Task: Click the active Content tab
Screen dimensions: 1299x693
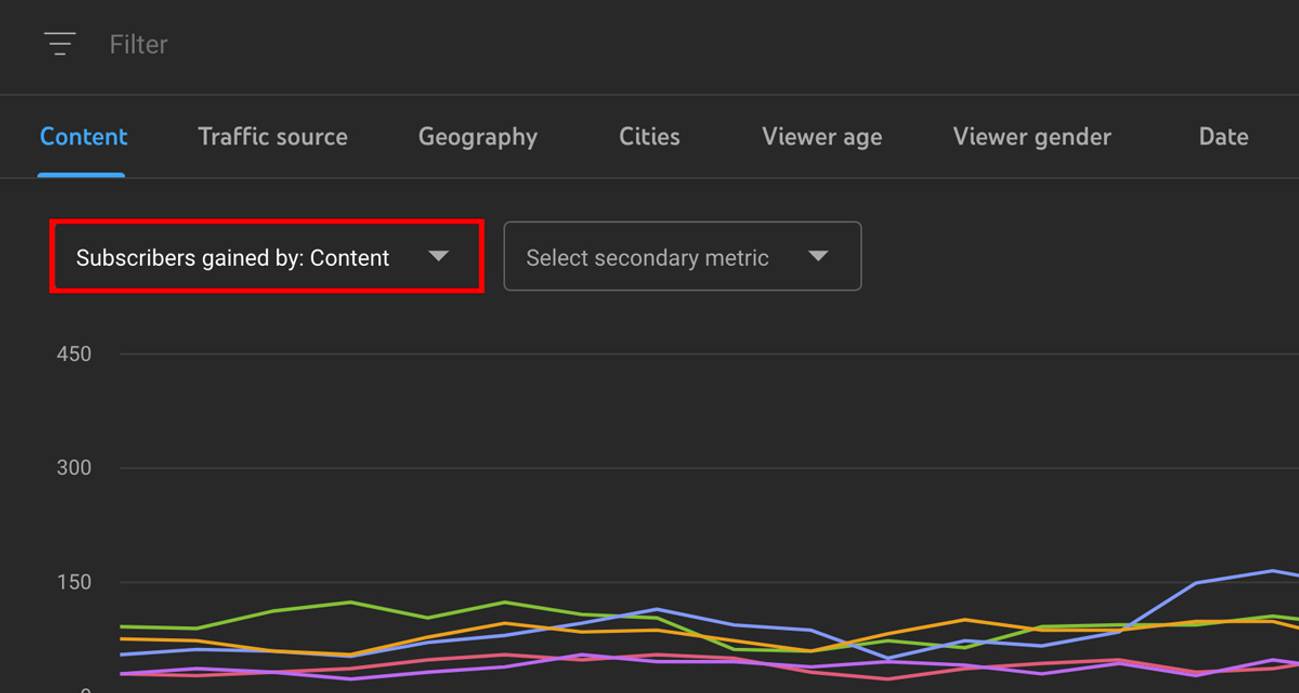Action: (x=83, y=136)
